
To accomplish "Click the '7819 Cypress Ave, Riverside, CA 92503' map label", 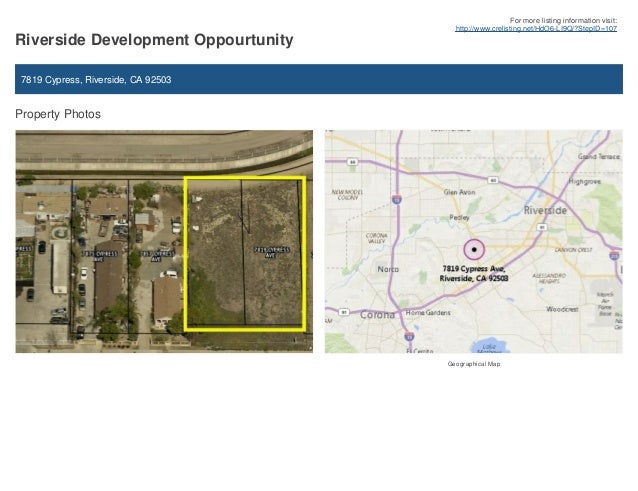I will (474, 273).
